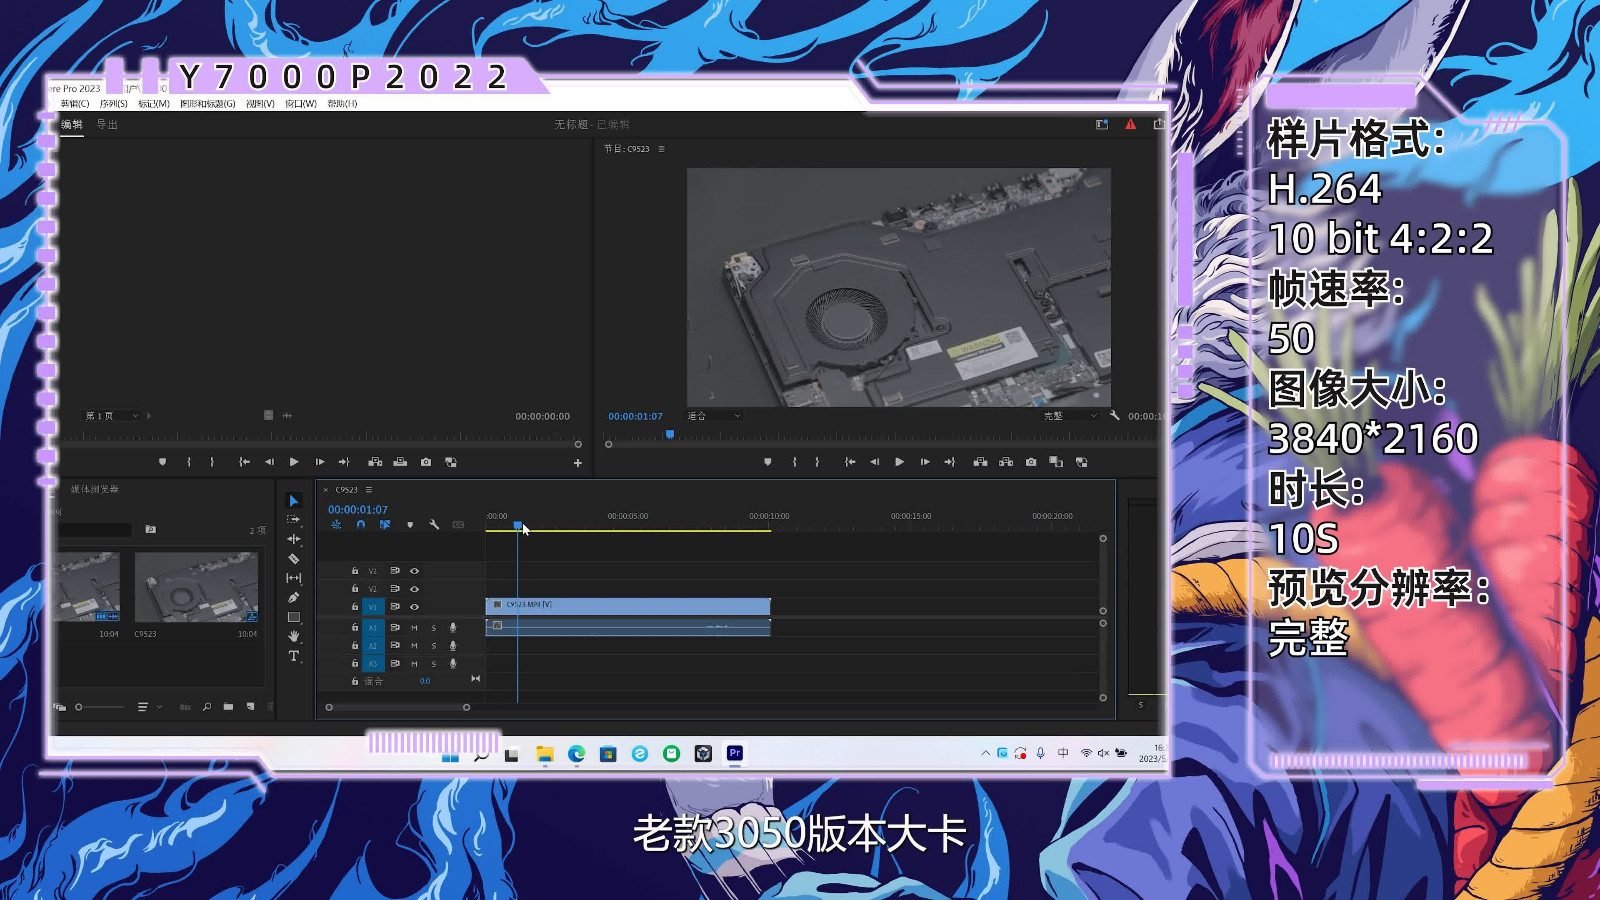1600x900 pixels.
Task: Export frame from Source monitor camera icon
Action: coord(426,462)
